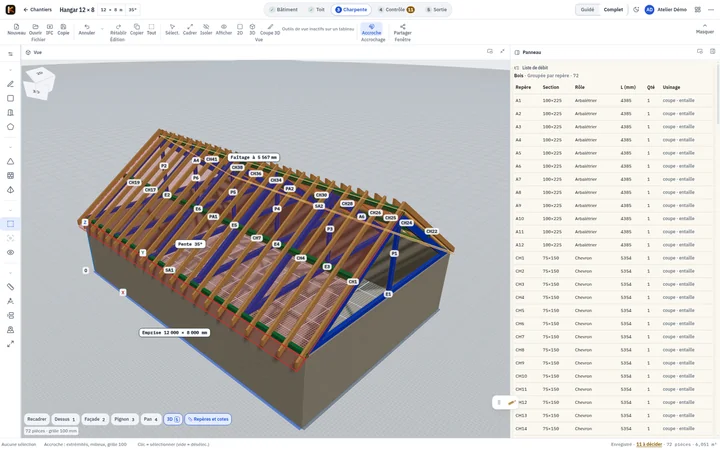720x450 pixels.
Task: Click the Copier toolbar icon
Action: coord(136,29)
